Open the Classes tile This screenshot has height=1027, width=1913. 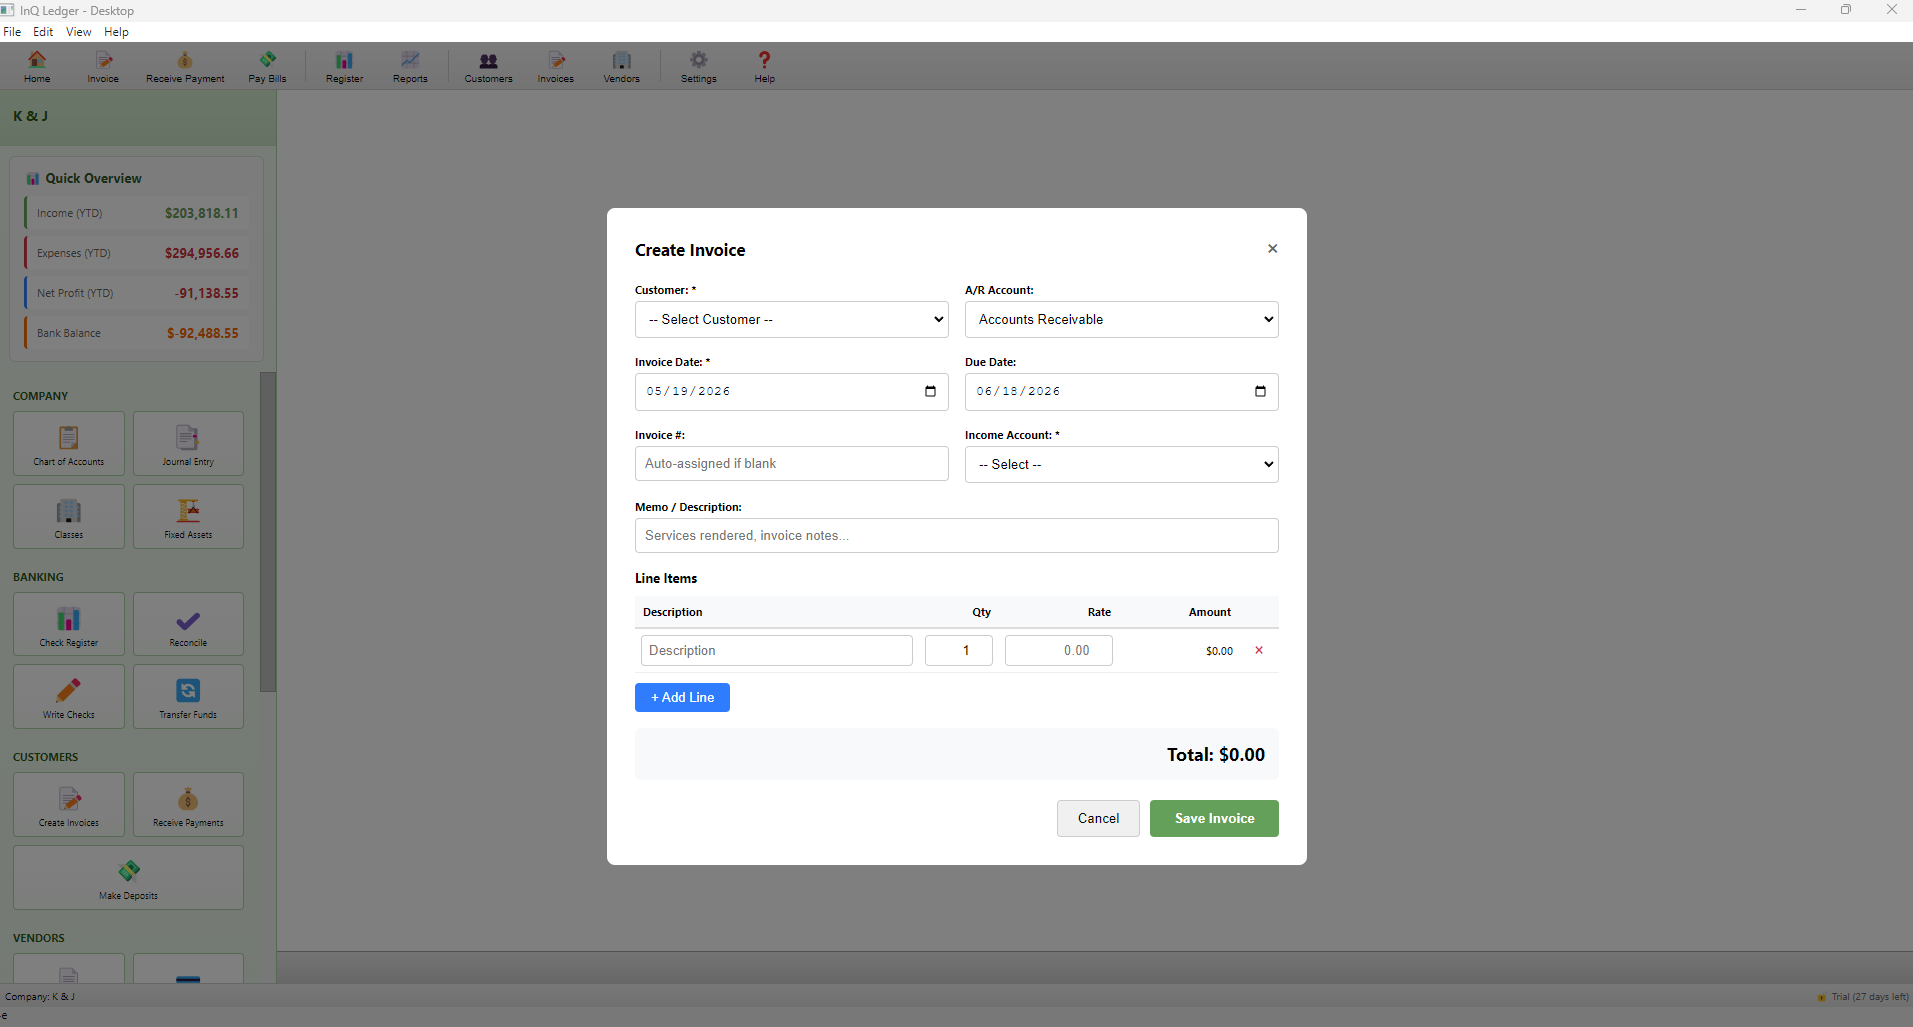click(x=69, y=516)
